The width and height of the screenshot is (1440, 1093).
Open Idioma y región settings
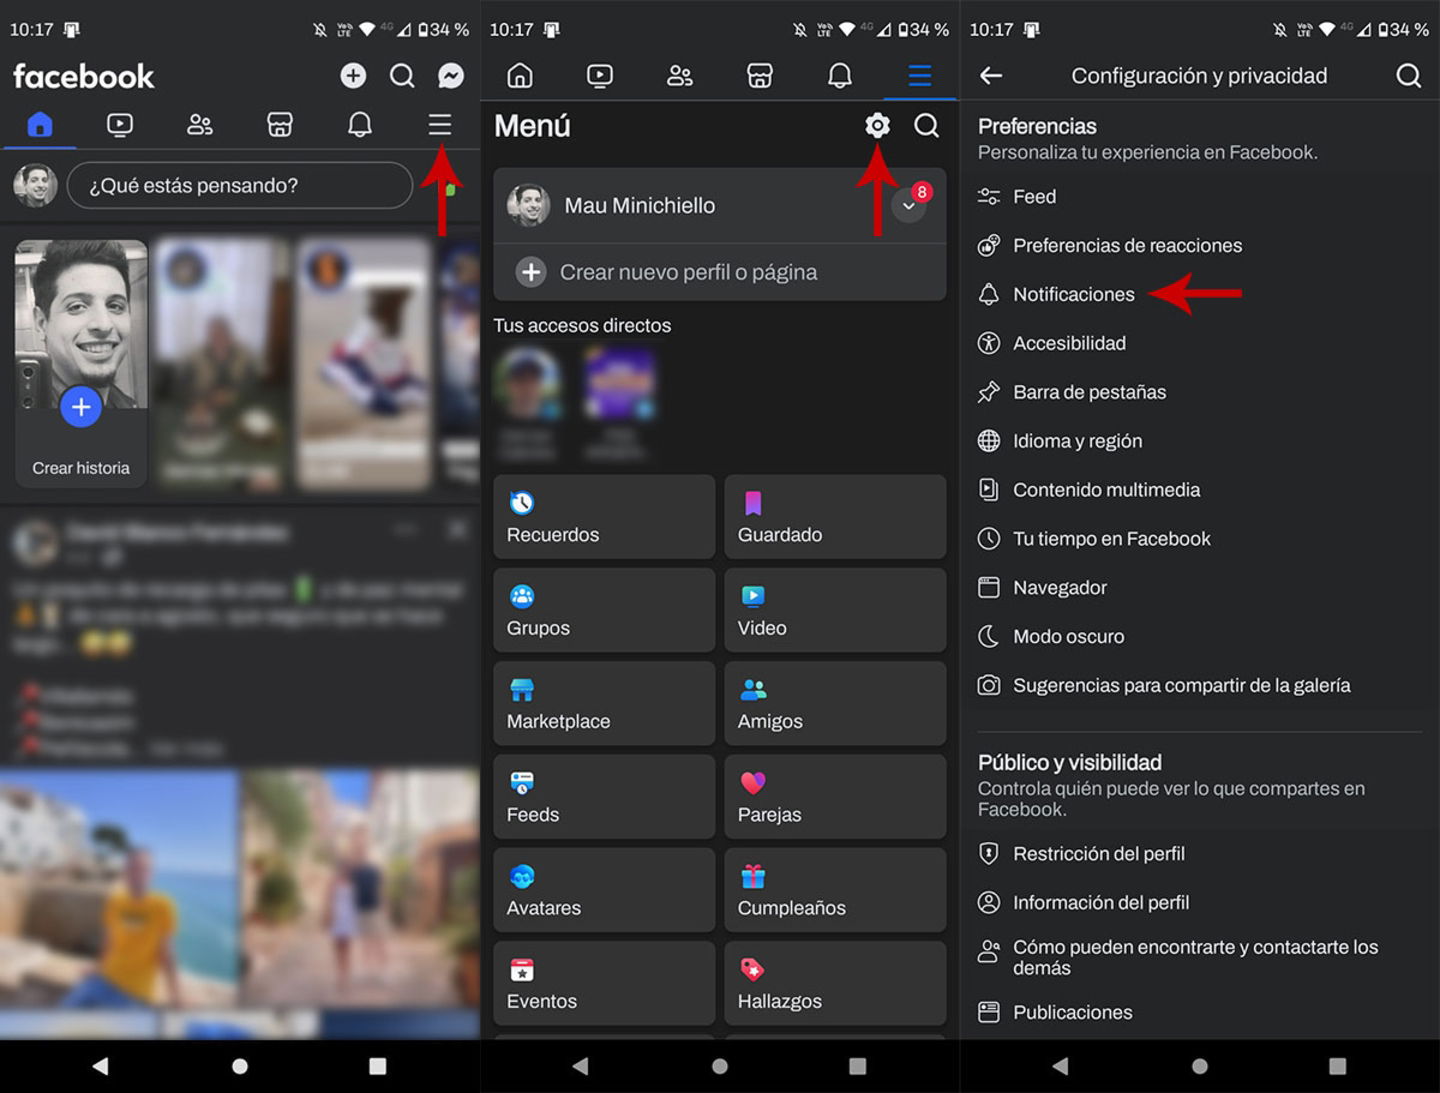pos(1200,442)
